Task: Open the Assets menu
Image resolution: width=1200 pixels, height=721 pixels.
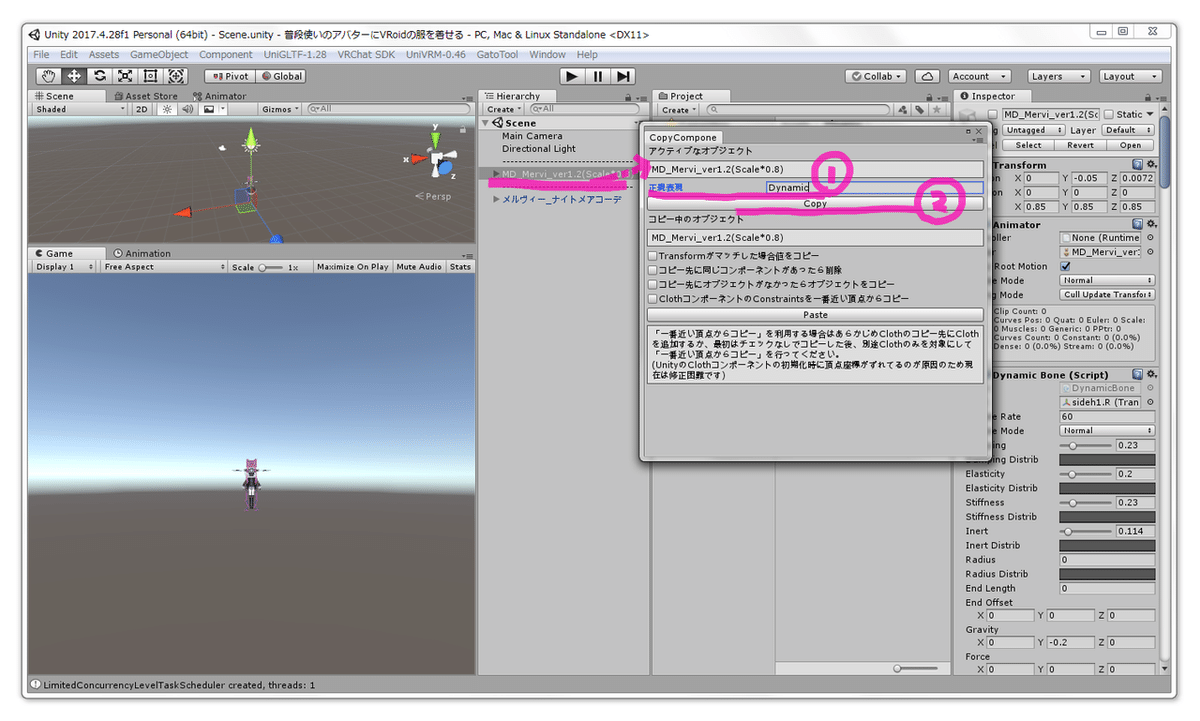Action: tap(104, 54)
